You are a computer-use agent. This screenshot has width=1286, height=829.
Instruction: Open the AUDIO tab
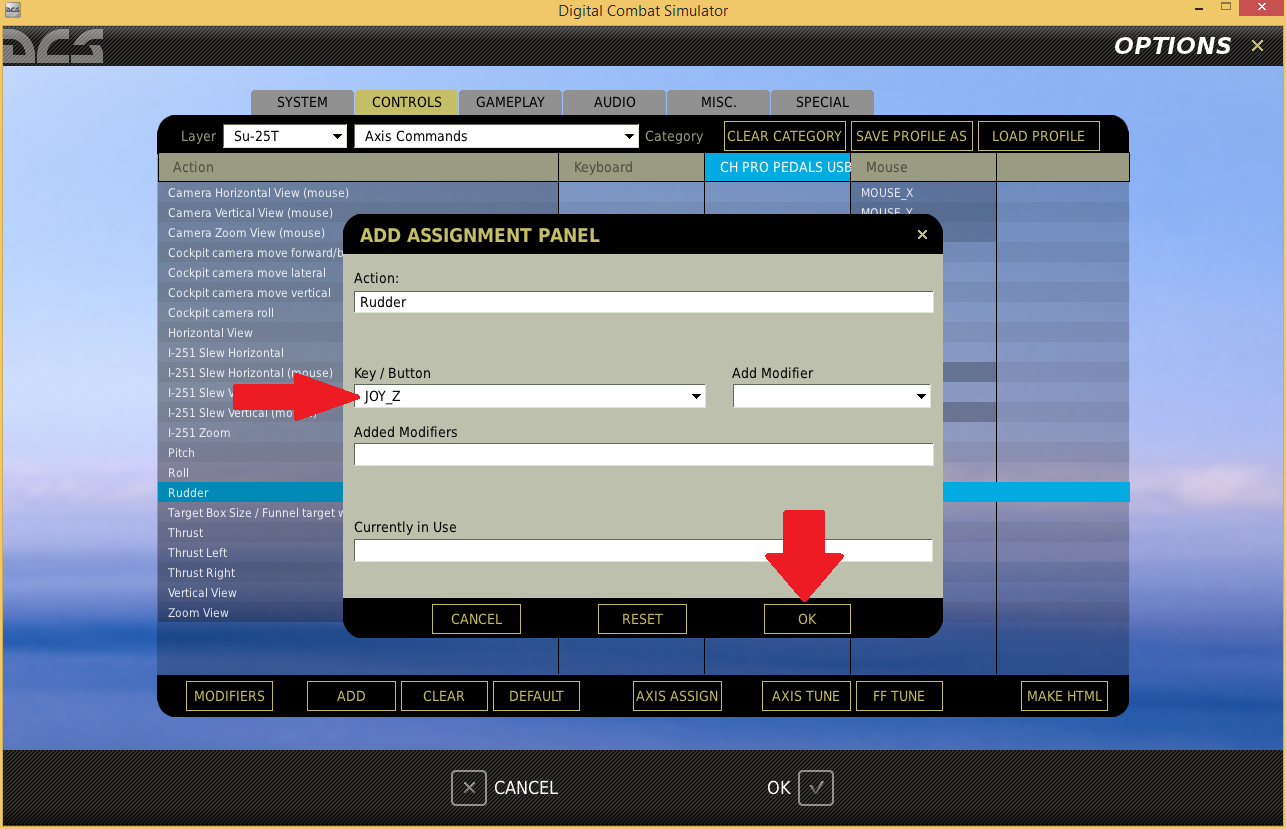coord(614,102)
